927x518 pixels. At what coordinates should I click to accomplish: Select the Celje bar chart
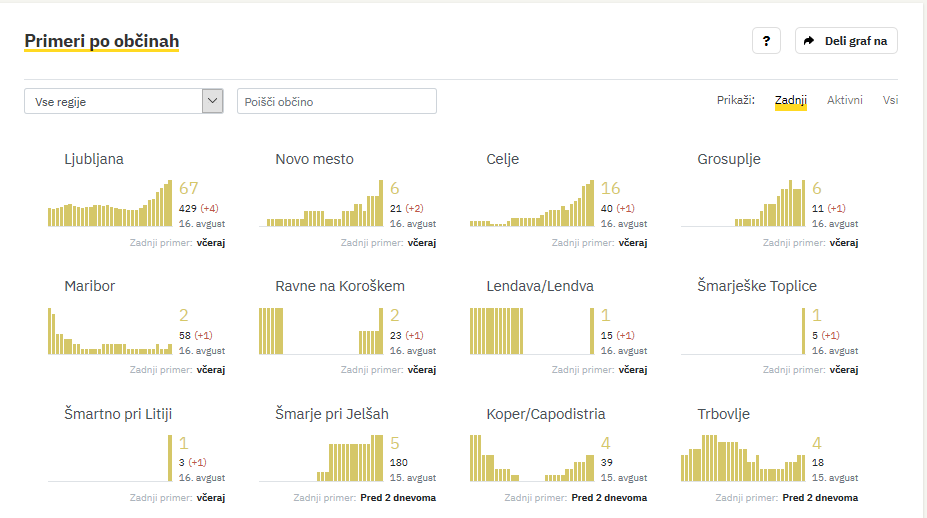[x=532, y=203]
